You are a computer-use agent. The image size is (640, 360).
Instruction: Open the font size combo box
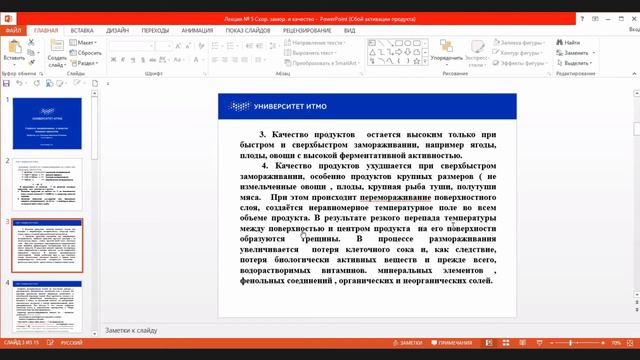click(164, 46)
